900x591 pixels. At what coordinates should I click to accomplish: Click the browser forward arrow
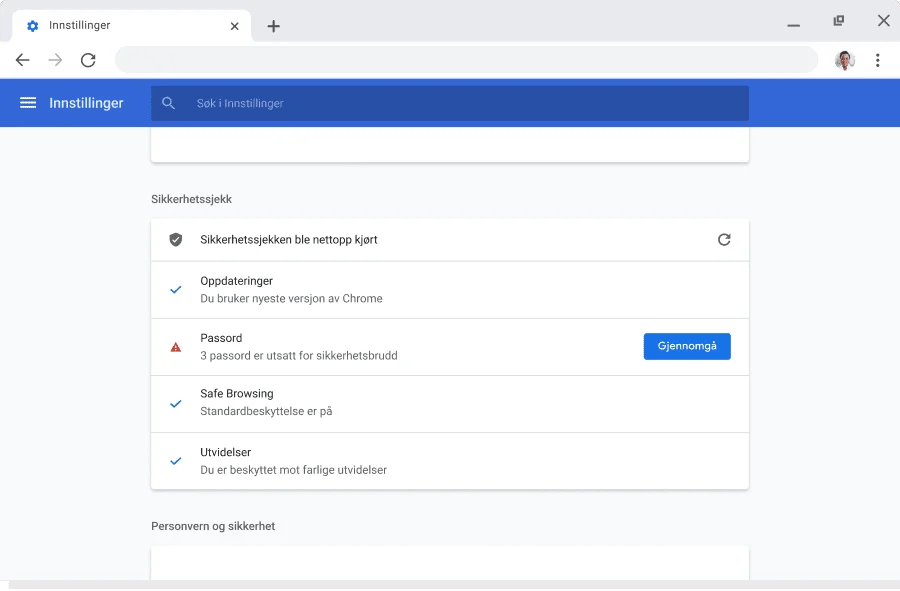point(55,60)
